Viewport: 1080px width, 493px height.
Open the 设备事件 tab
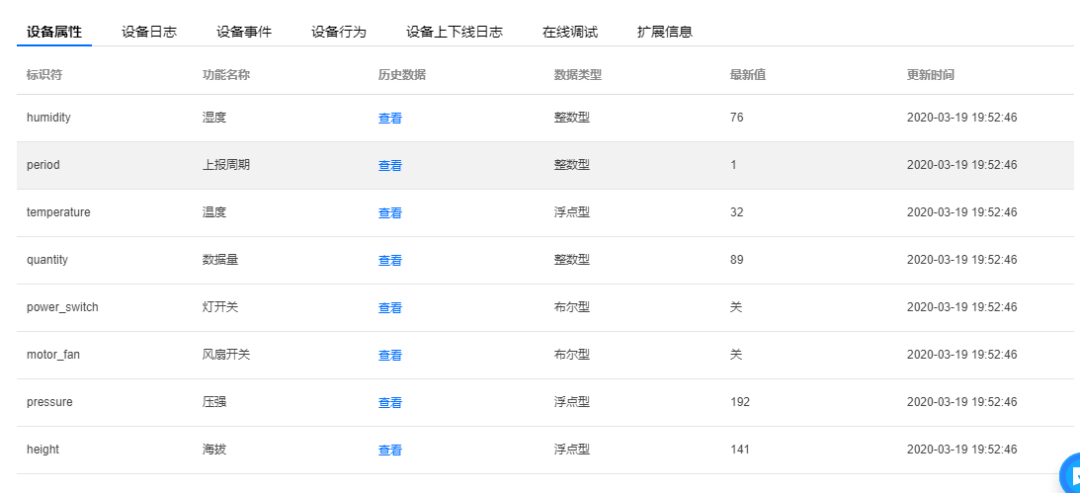(x=244, y=32)
